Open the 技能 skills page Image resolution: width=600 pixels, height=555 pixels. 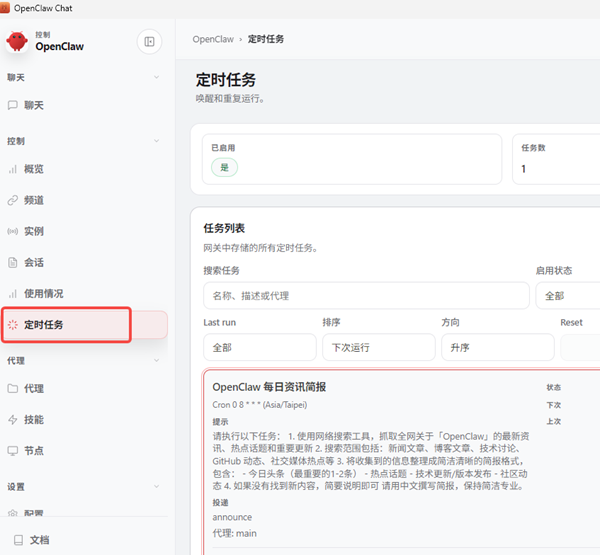pos(34,419)
